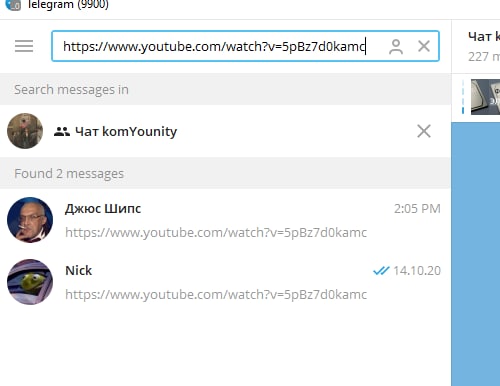Click the Telegram app icon in title bar

click(x=13, y=5)
